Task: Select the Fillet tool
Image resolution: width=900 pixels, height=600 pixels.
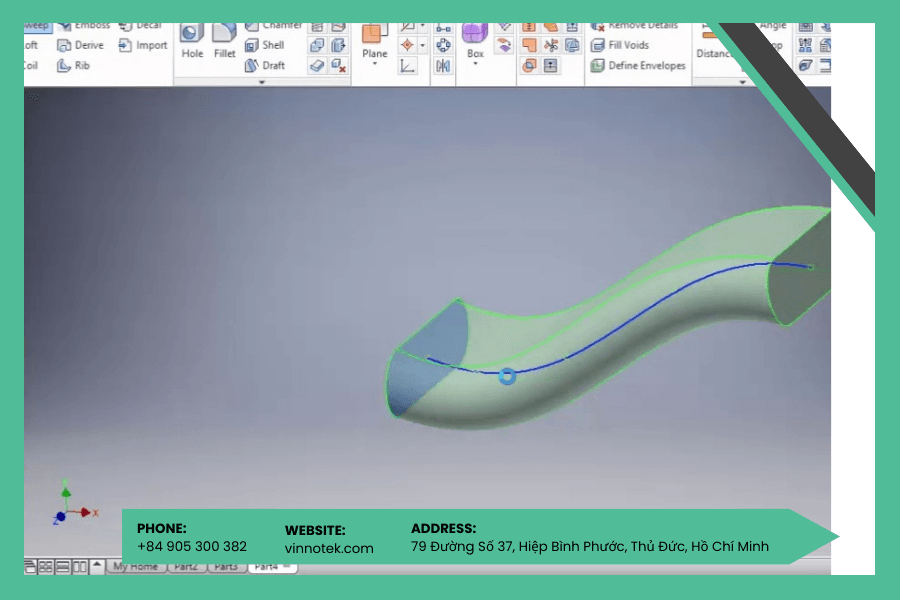Action: pos(224,41)
